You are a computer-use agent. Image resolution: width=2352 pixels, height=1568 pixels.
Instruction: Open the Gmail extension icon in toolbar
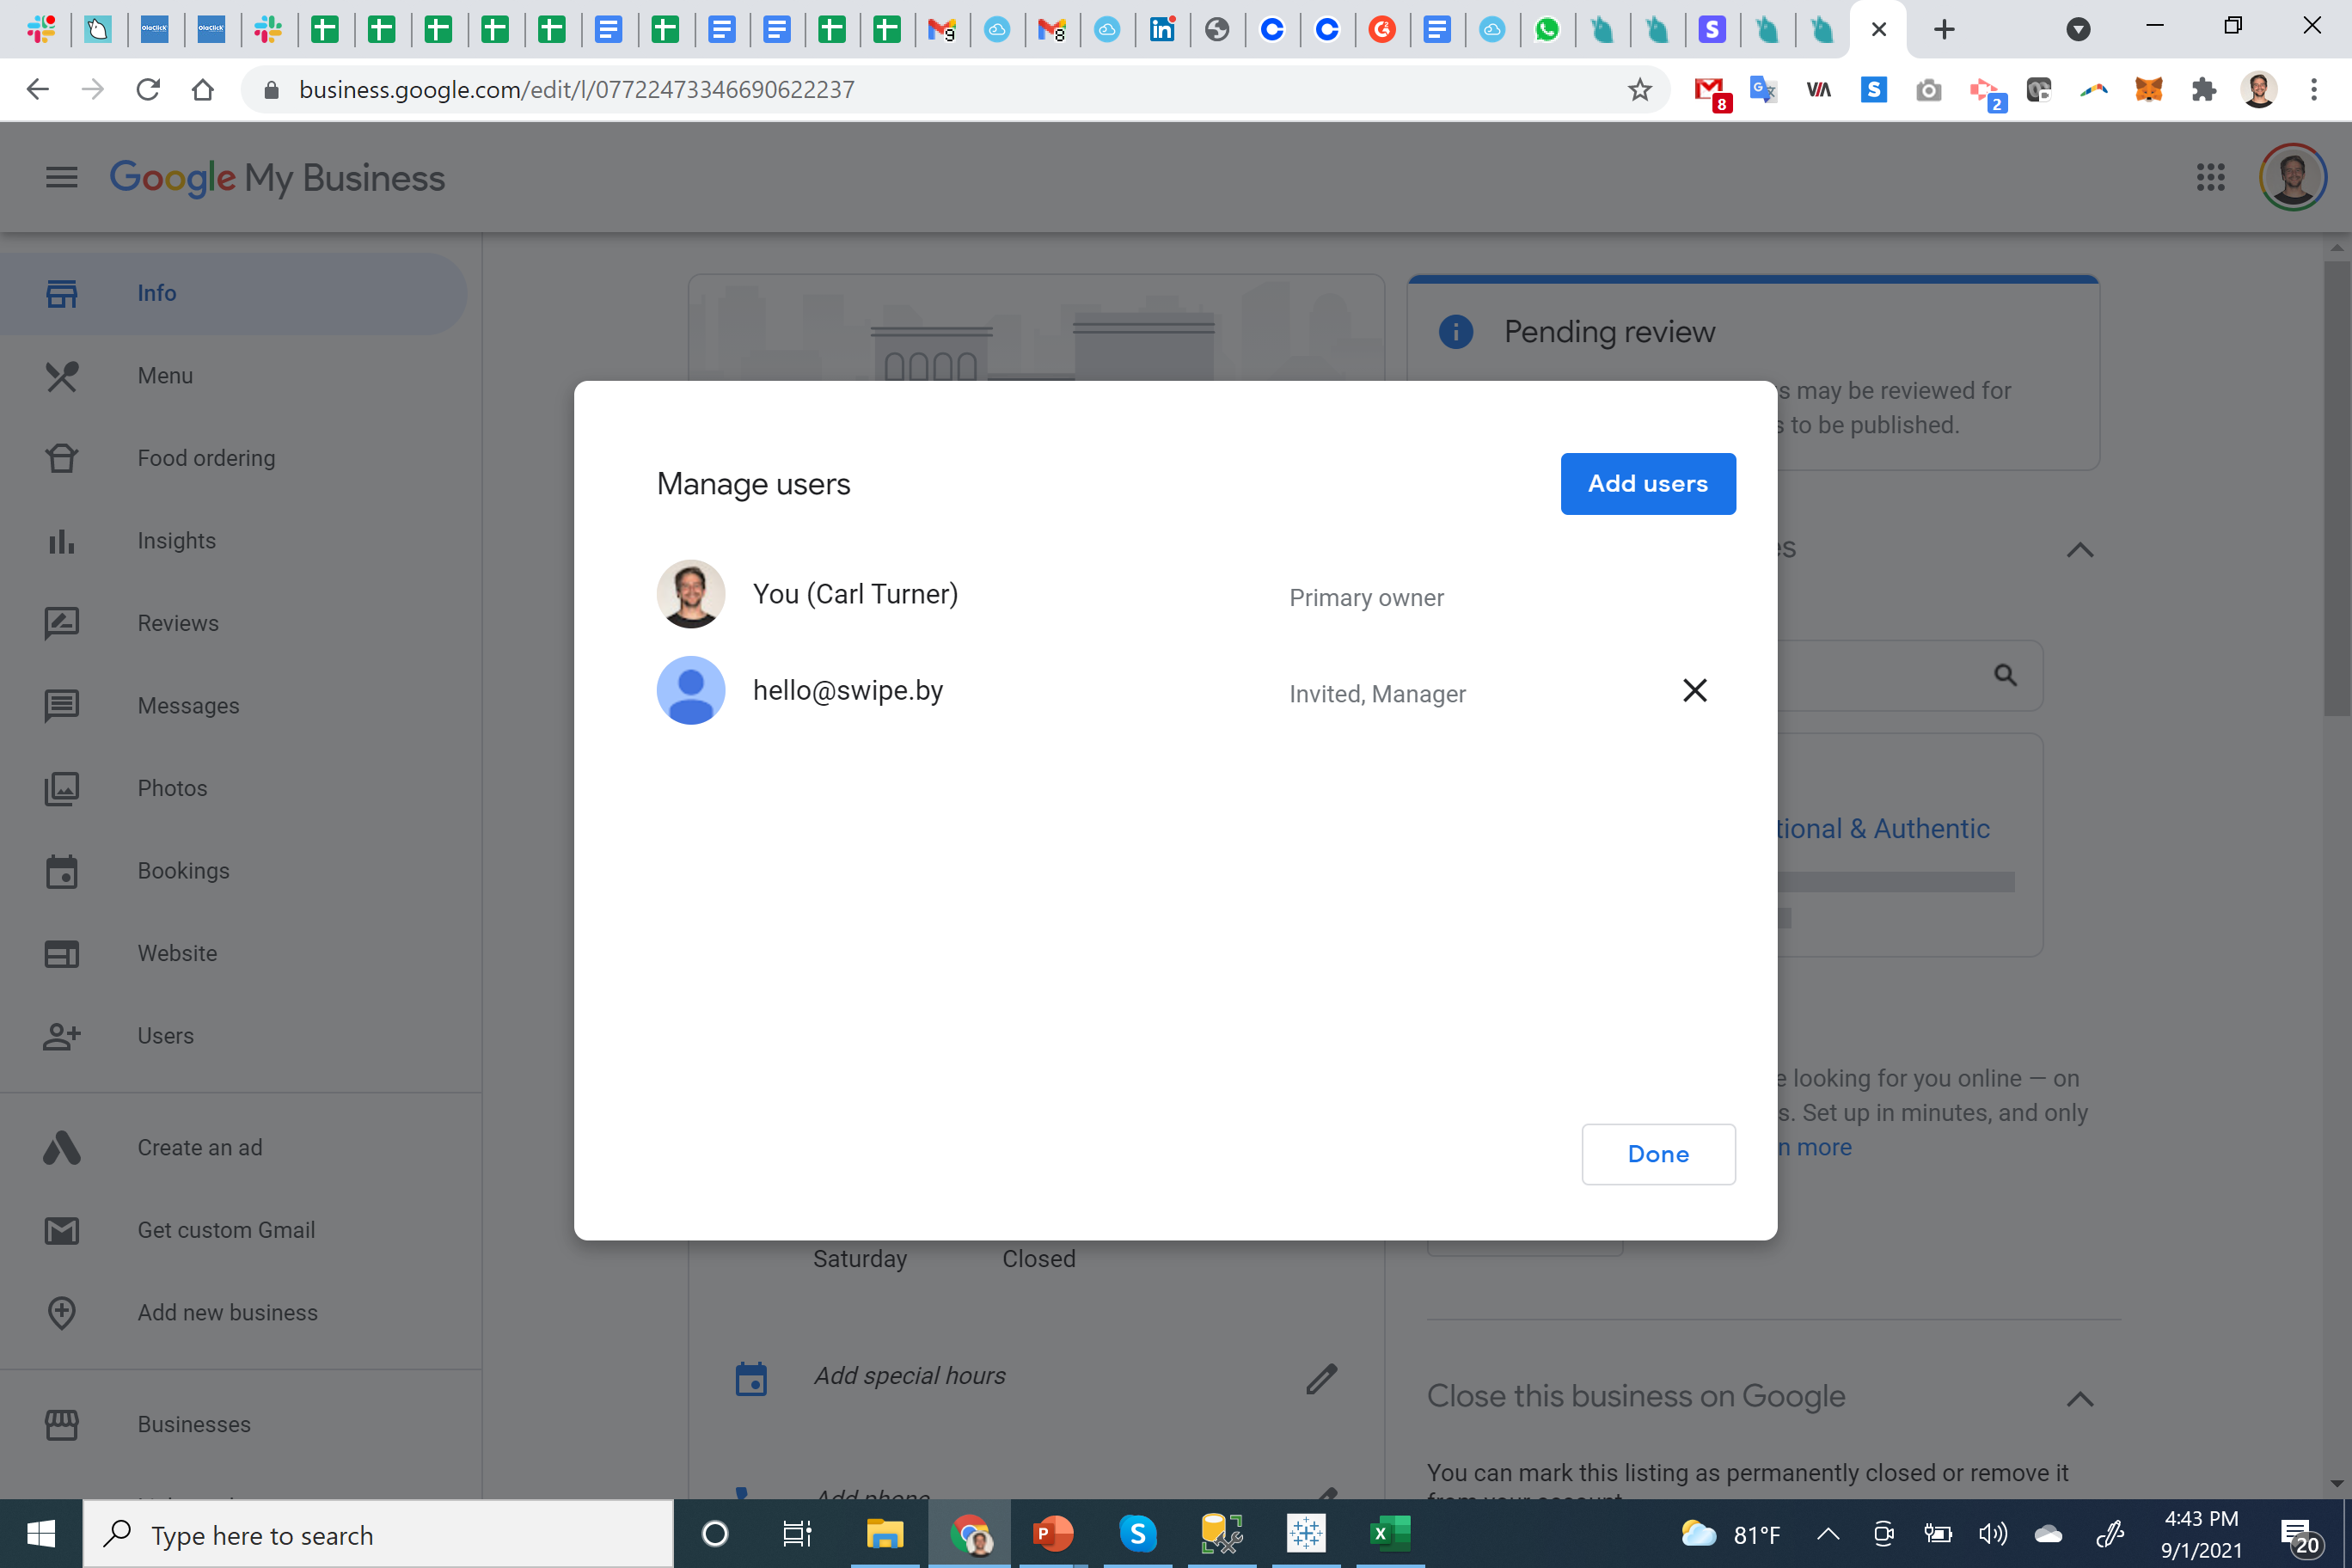pos(1711,92)
